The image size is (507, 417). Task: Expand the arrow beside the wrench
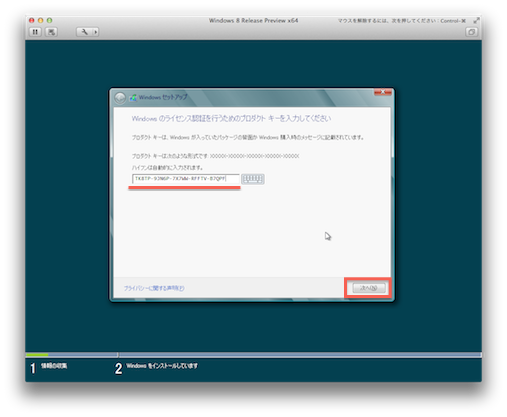pos(96,32)
